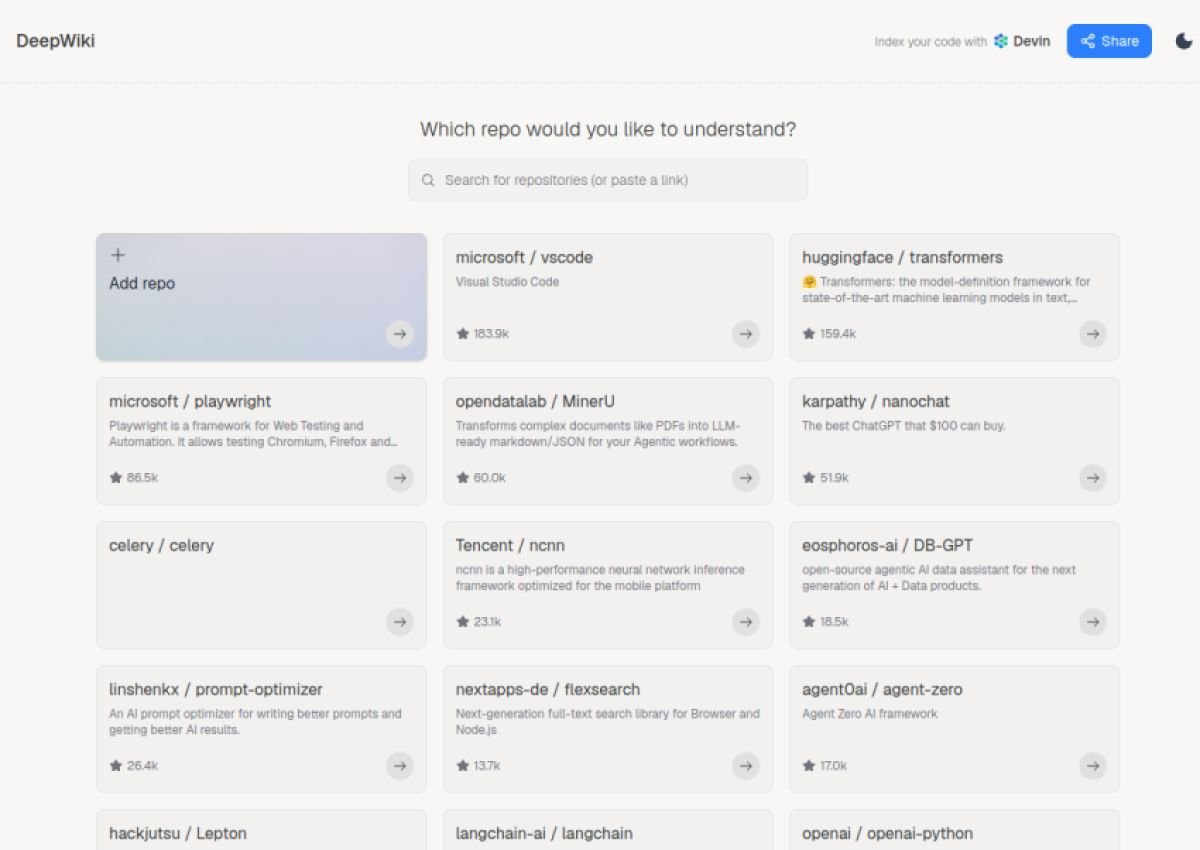1200x850 pixels.
Task: Open eosphoros-ai / DB-GPT repo title
Action: pyautogui.click(x=887, y=545)
